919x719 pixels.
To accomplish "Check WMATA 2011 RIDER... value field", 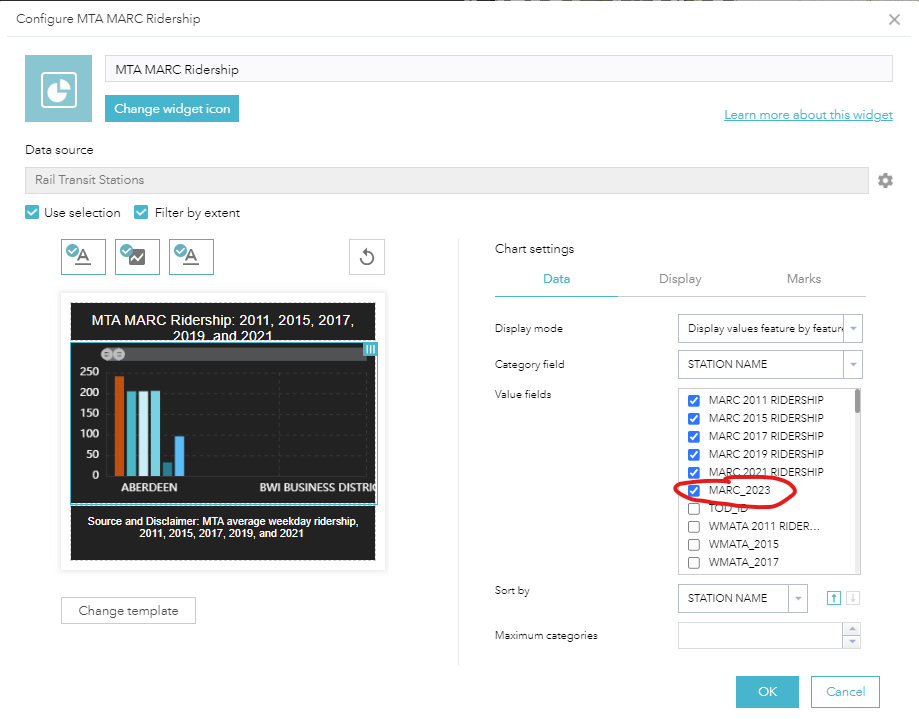I will (x=693, y=527).
